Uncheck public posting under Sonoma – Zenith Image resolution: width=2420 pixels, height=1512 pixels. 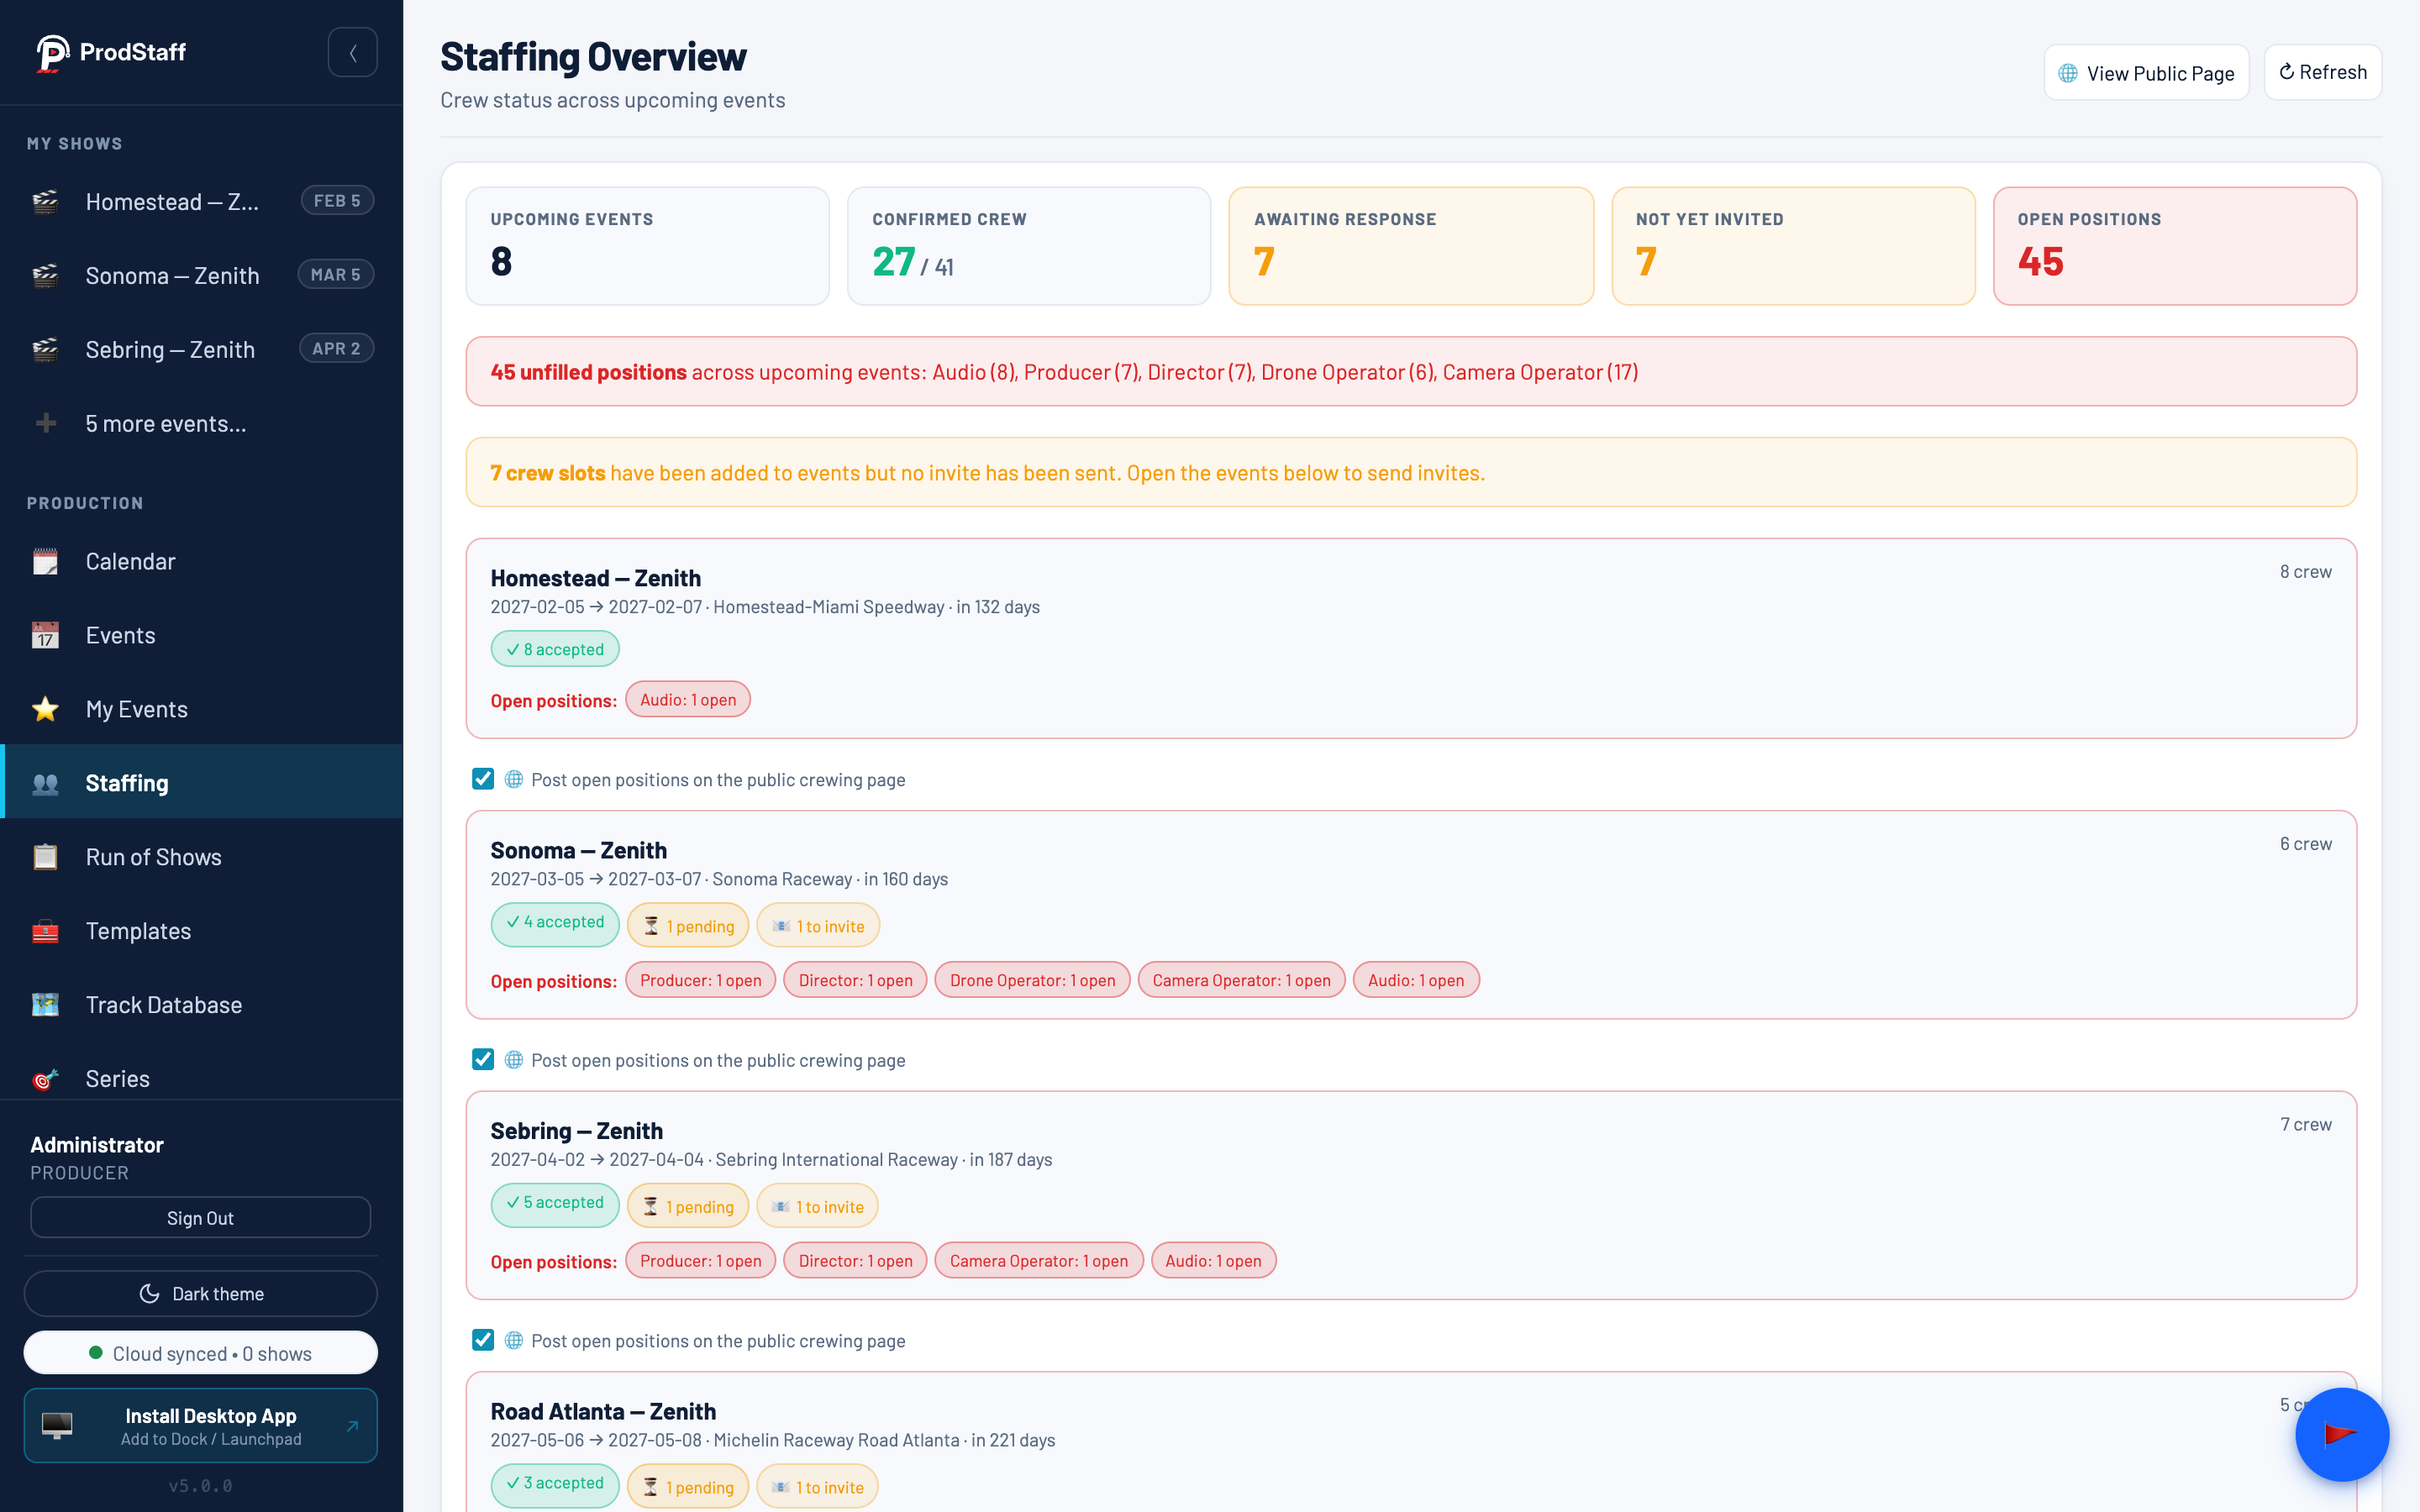tap(483, 1059)
